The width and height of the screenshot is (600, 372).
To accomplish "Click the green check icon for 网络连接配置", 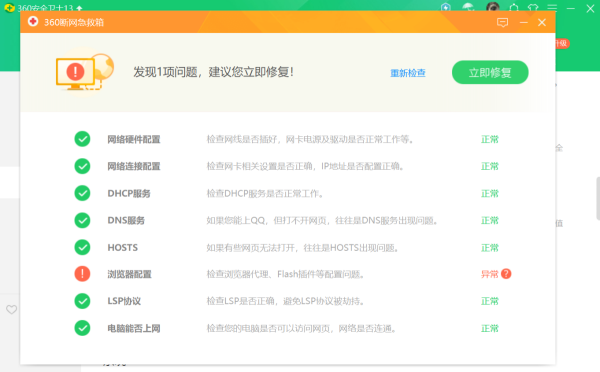I will click(x=82, y=166).
